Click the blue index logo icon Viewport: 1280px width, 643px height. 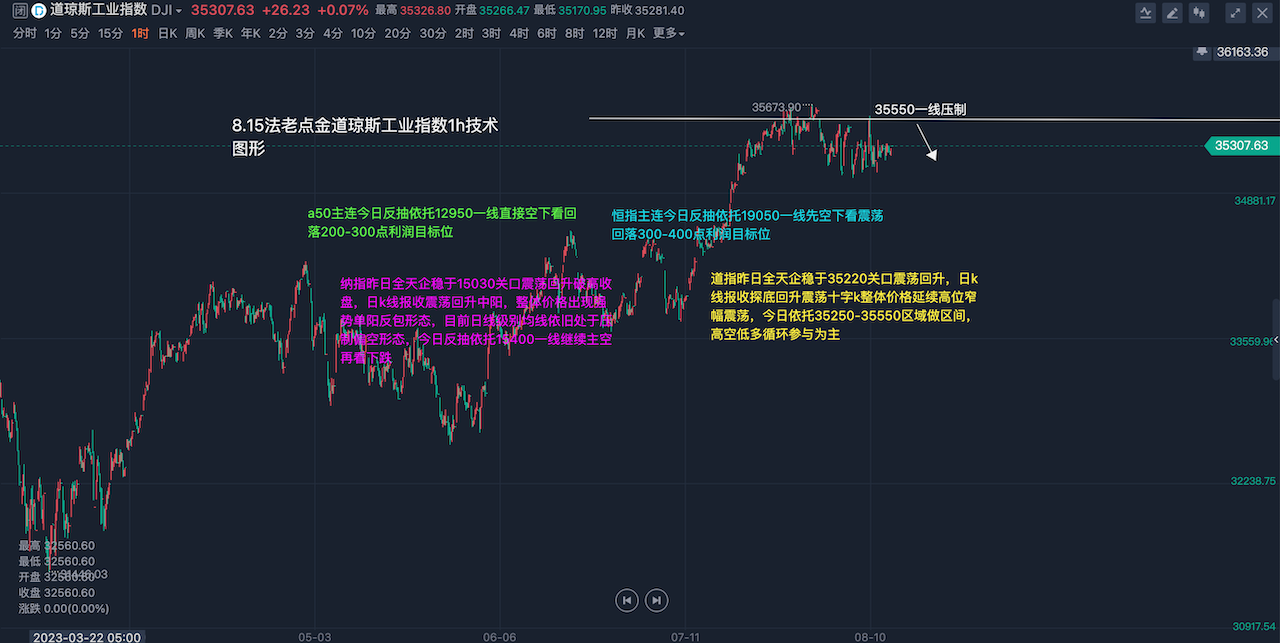point(38,11)
